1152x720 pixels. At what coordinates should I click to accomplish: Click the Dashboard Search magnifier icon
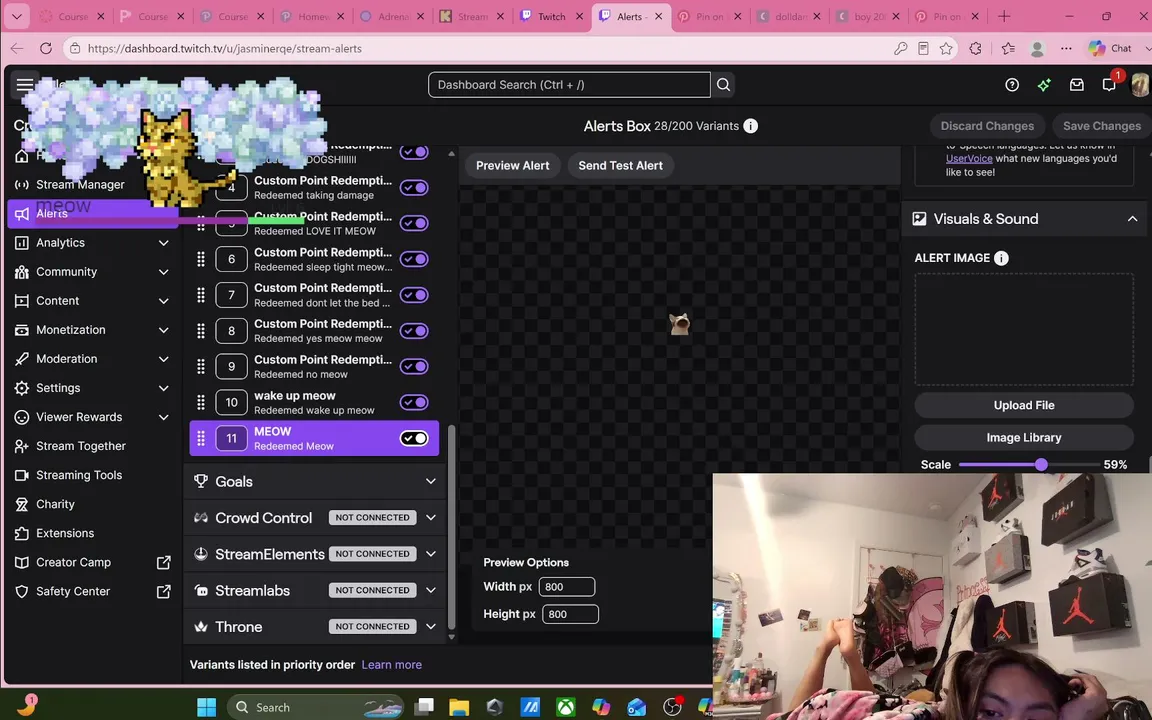pyautogui.click(x=723, y=84)
